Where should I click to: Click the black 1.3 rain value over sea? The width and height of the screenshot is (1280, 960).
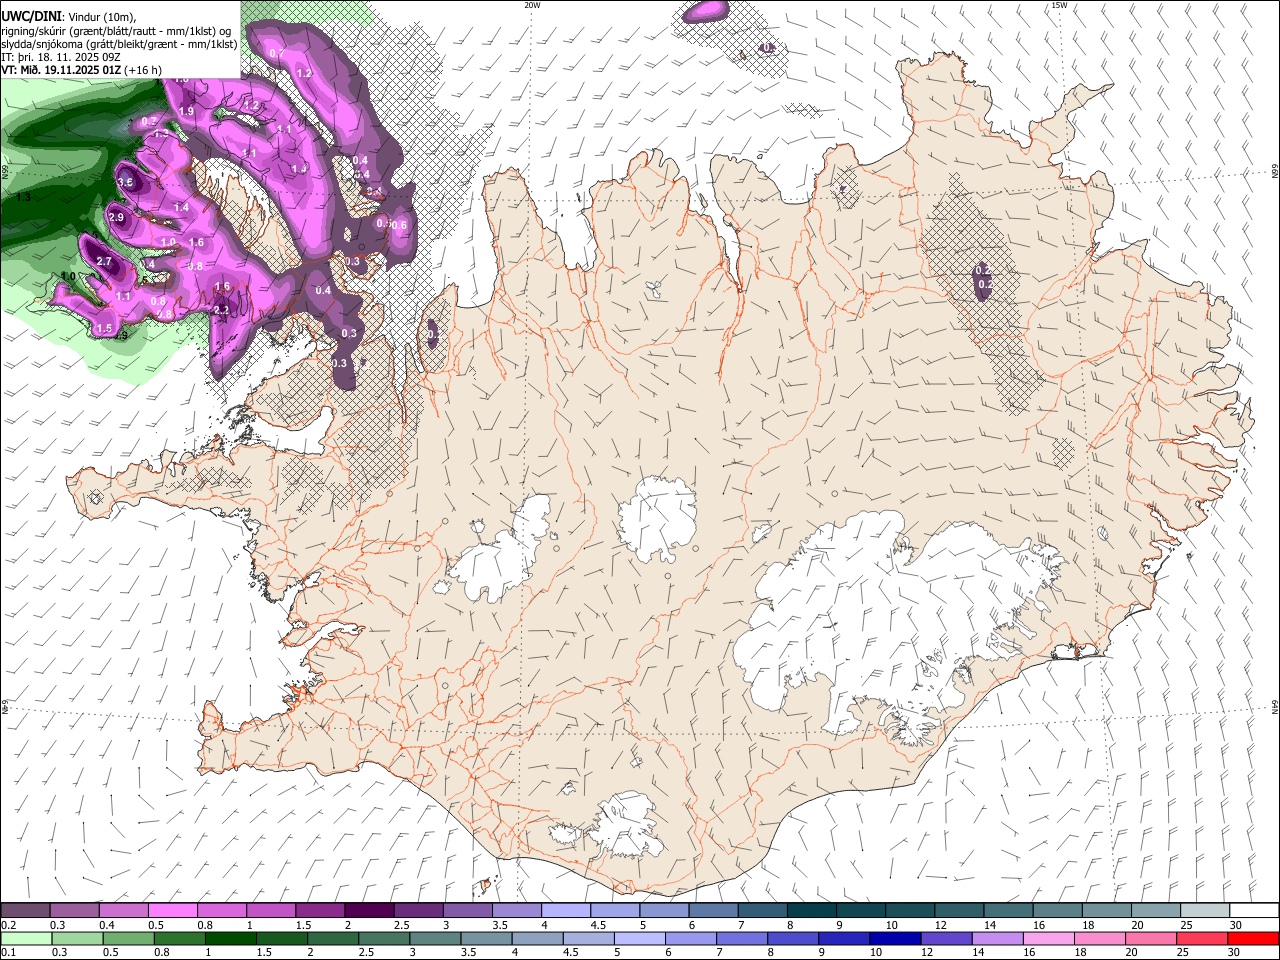tap(24, 198)
